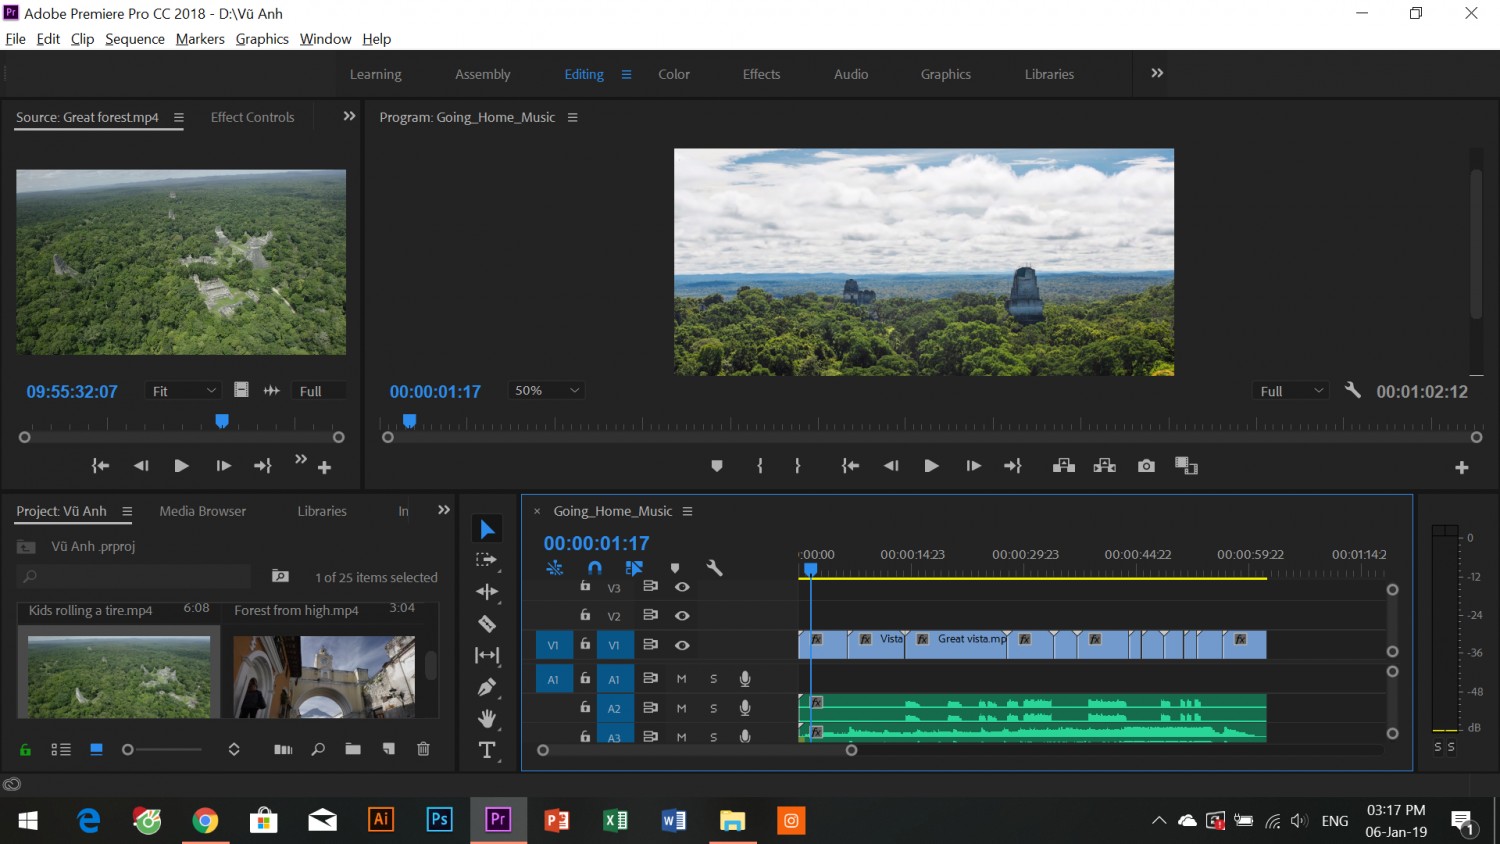The image size is (1500, 844).
Task: Expand Project panel tabs overflow chevron
Action: 444,510
